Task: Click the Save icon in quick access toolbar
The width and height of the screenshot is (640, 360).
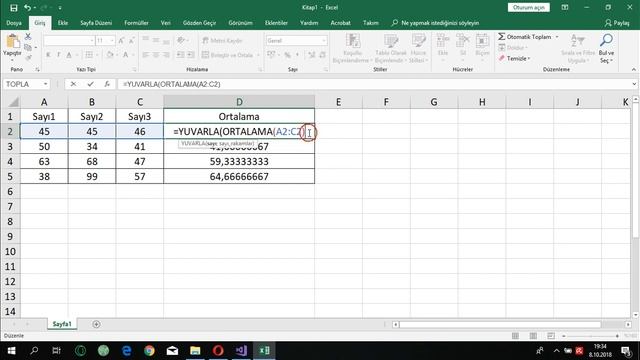Action: click(x=13, y=7)
